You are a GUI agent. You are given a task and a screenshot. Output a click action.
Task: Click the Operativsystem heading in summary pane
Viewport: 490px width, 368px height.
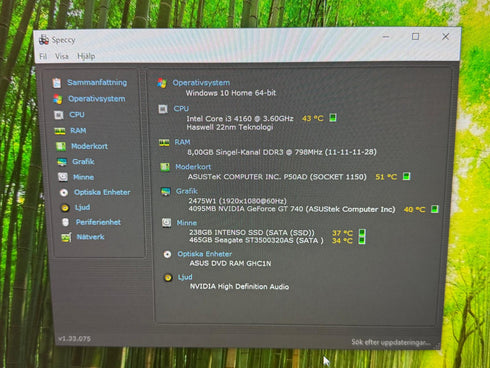[x=201, y=83]
